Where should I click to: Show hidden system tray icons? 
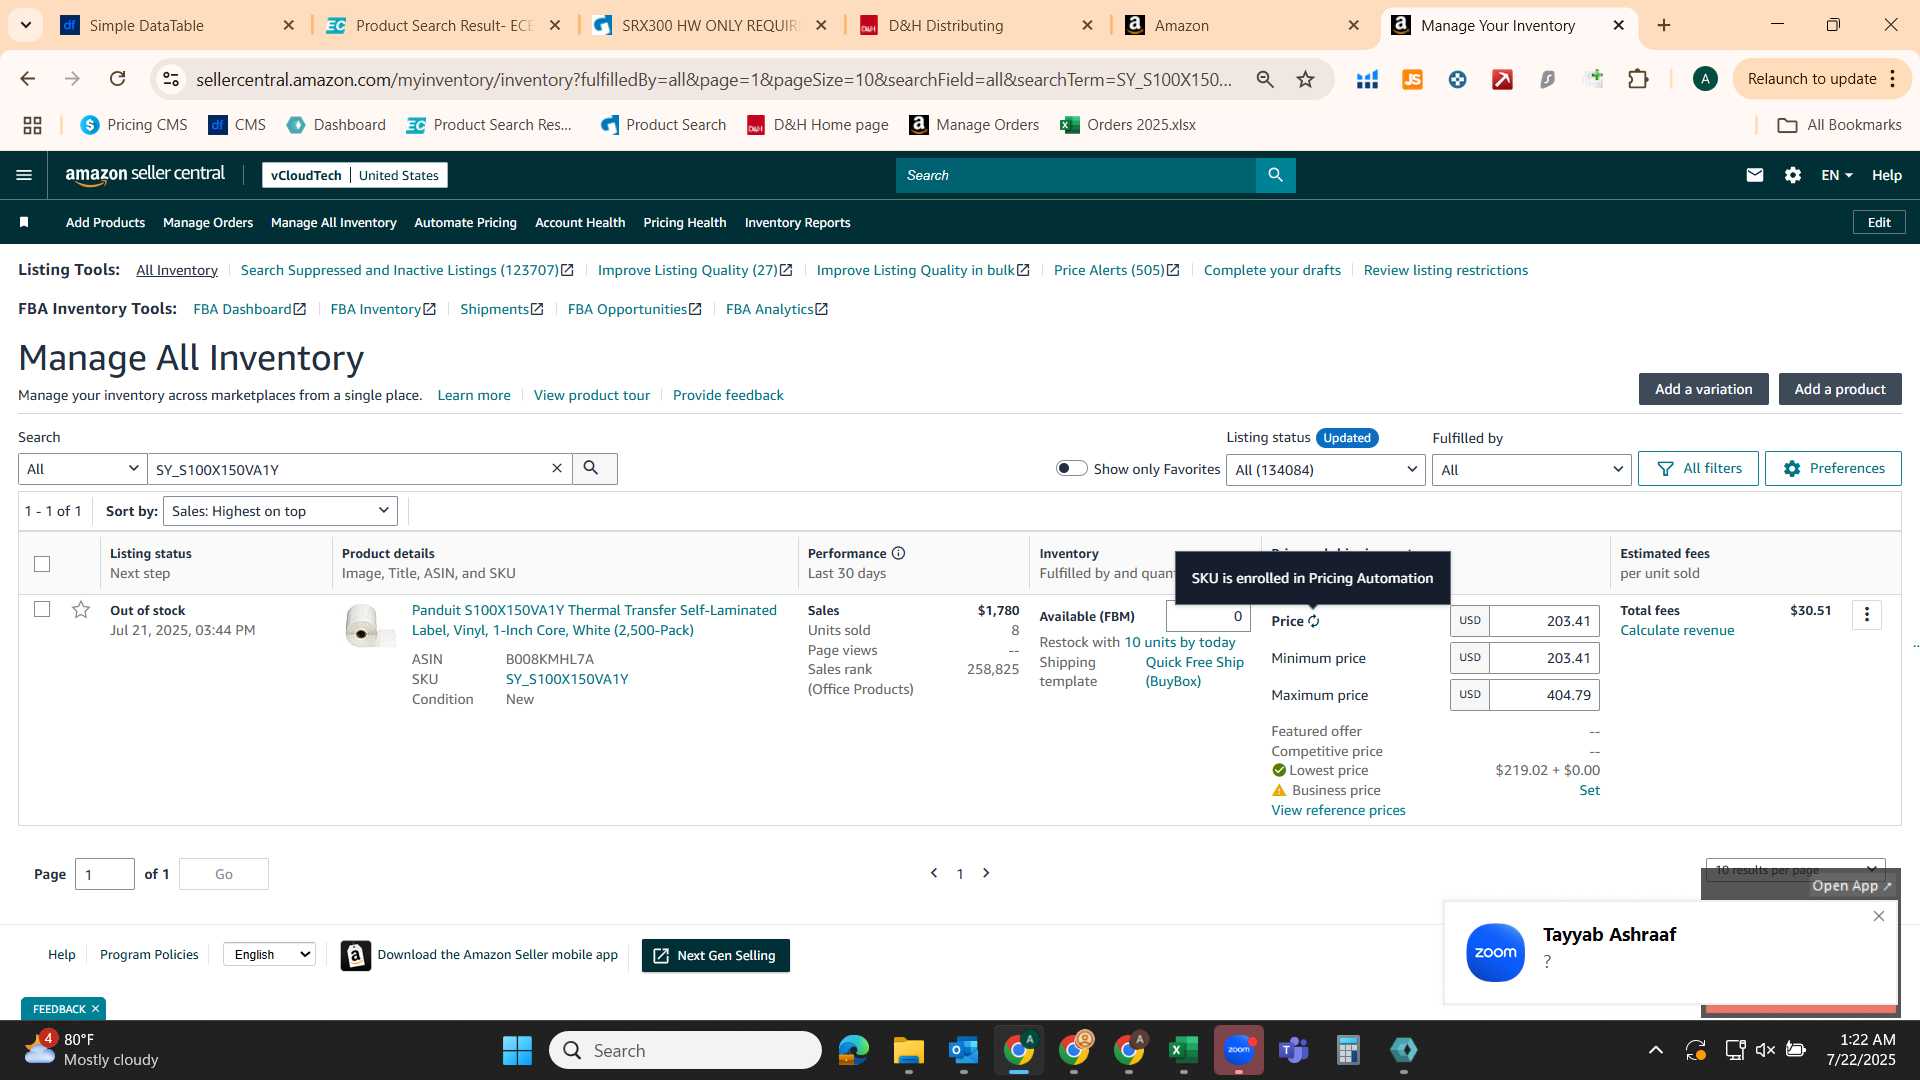coord(1655,1050)
